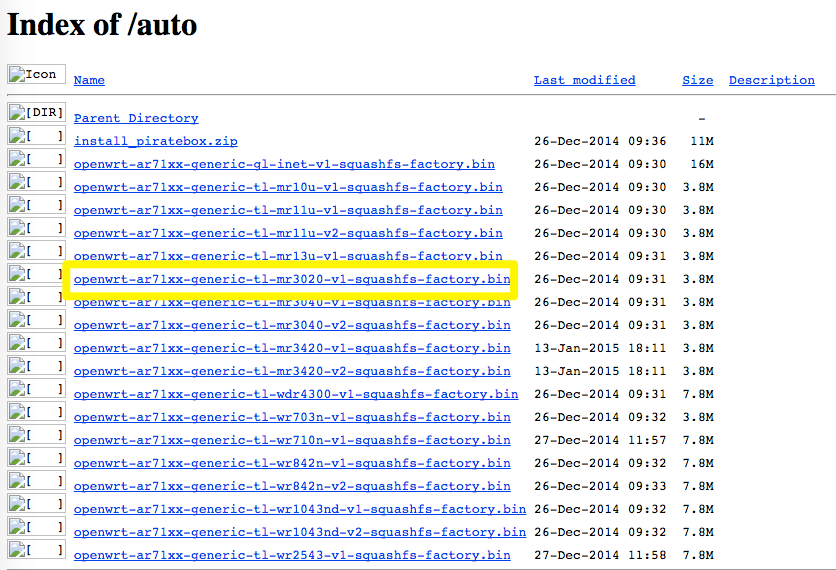Click file icon beside tl-mr10u-v1 row
Image resolution: width=836 pixels, height=570 pixels.
(x=36, y=181)
